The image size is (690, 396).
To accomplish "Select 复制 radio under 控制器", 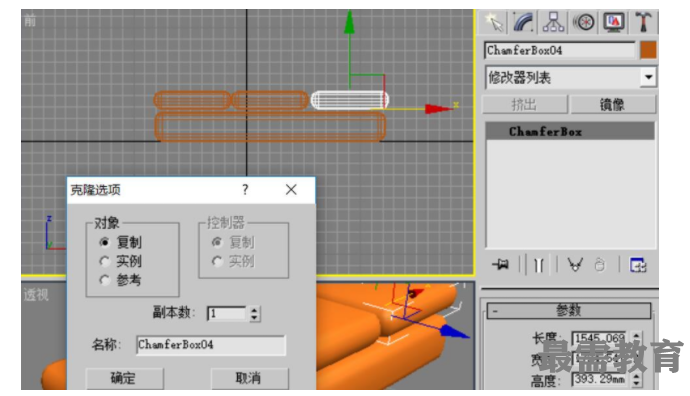I will [217, 242].
